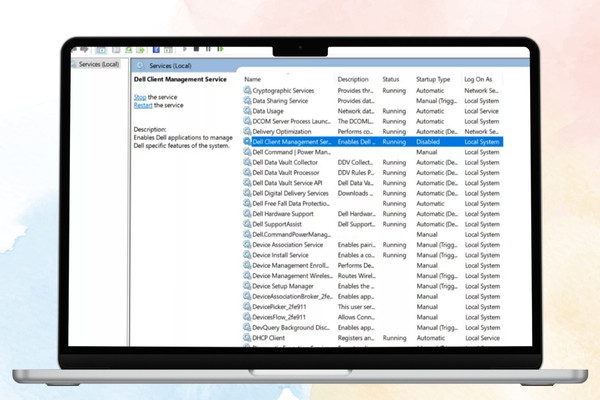600x400 pixels.
Task: Click gear icon beside DevicesFlow_2fe911
Action: [248, 317]
